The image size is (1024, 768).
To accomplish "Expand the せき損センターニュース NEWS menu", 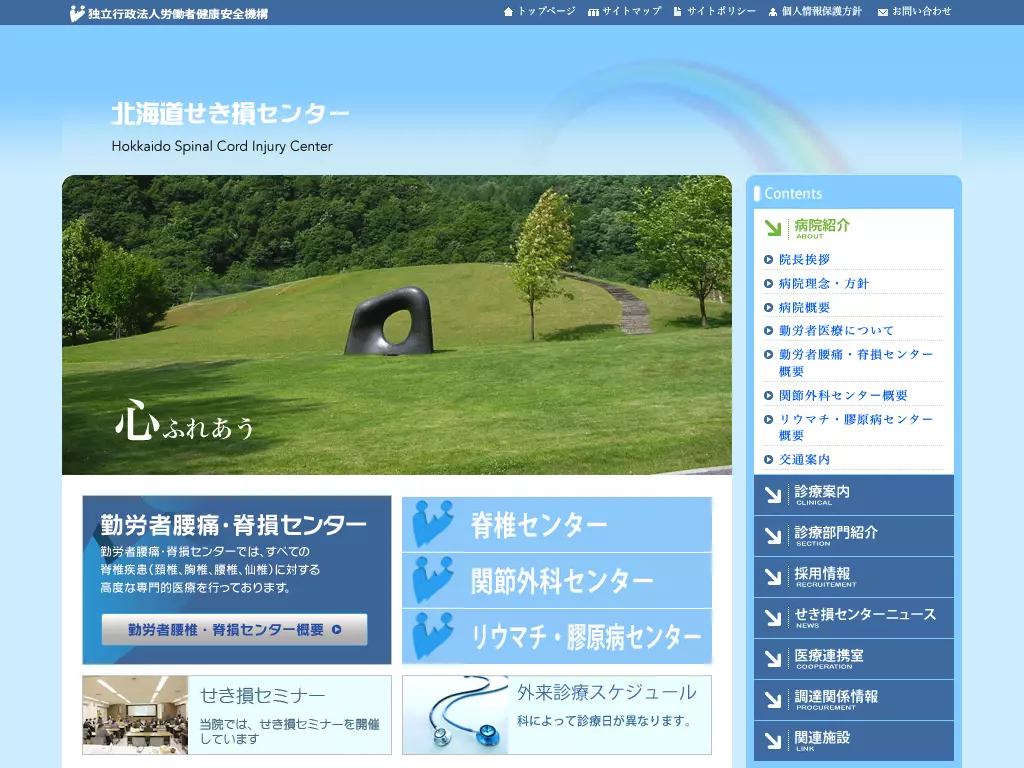I will click(x=854, y=618).
